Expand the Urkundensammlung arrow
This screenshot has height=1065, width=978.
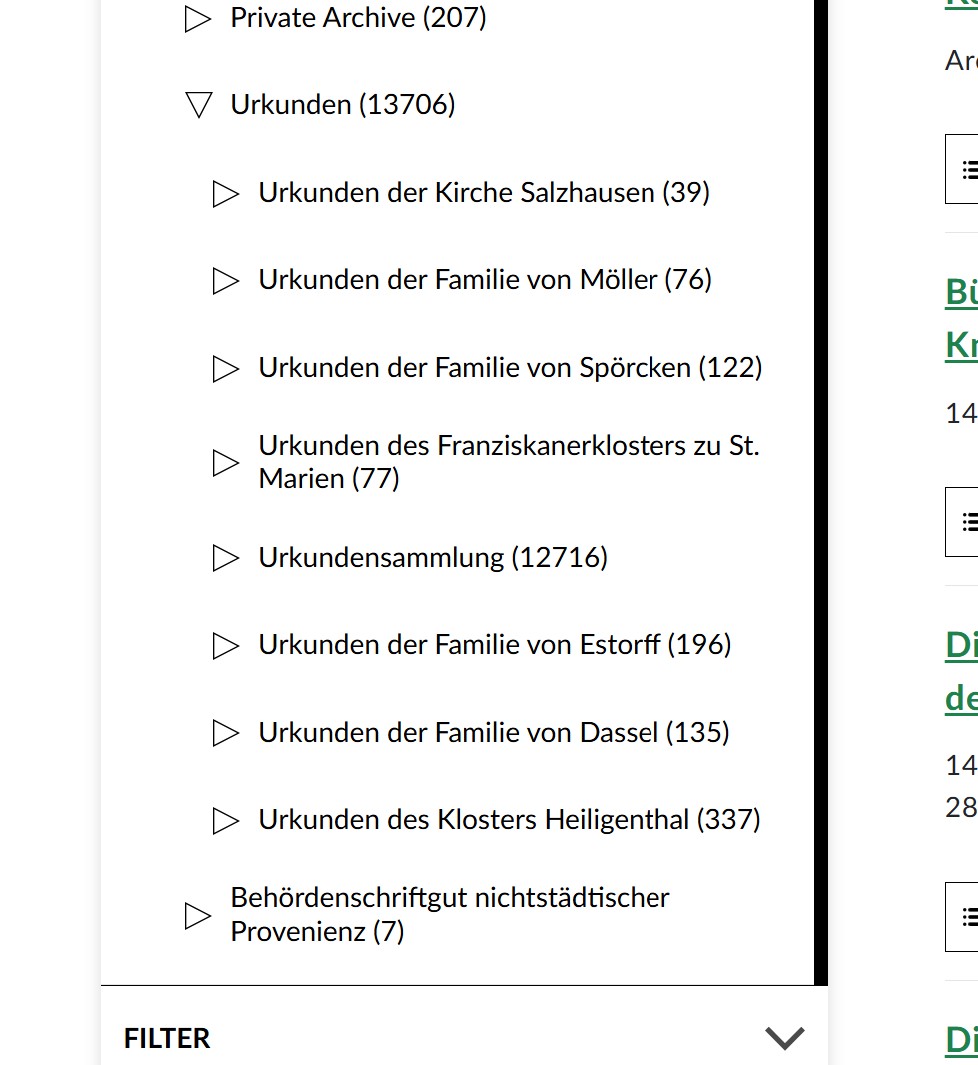pyautogui.click(x=226, y=558)
